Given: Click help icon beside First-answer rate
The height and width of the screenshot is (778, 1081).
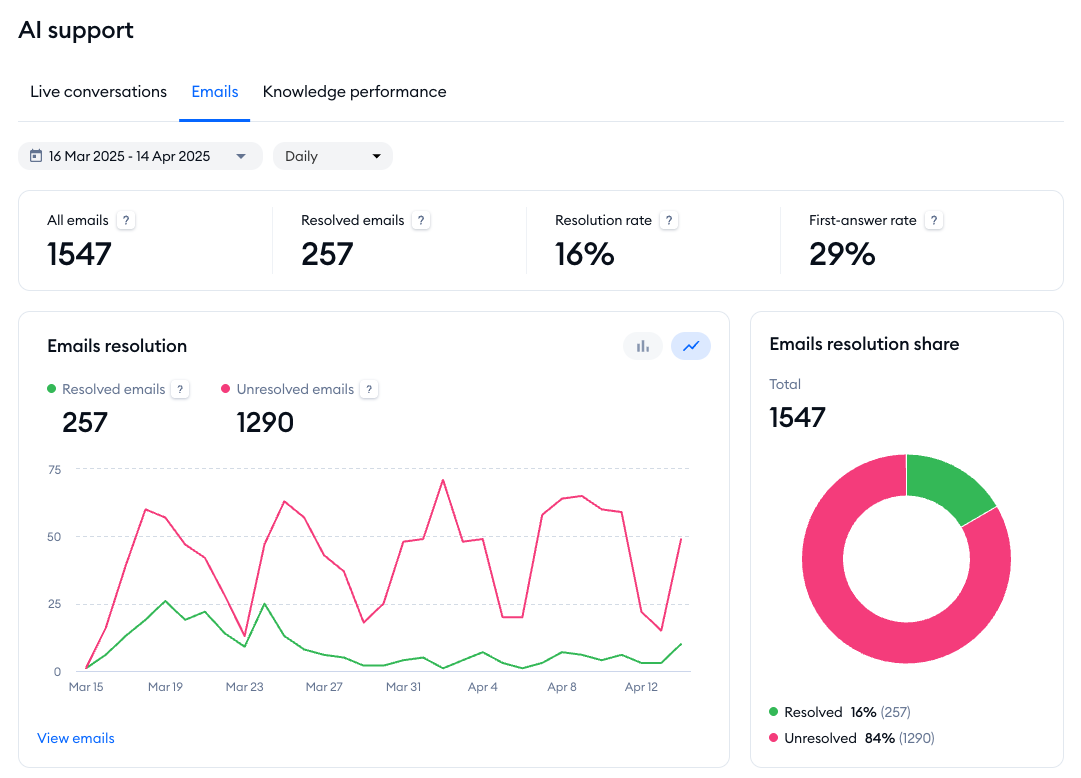Looking at the screenshot, I should point(934,221).
